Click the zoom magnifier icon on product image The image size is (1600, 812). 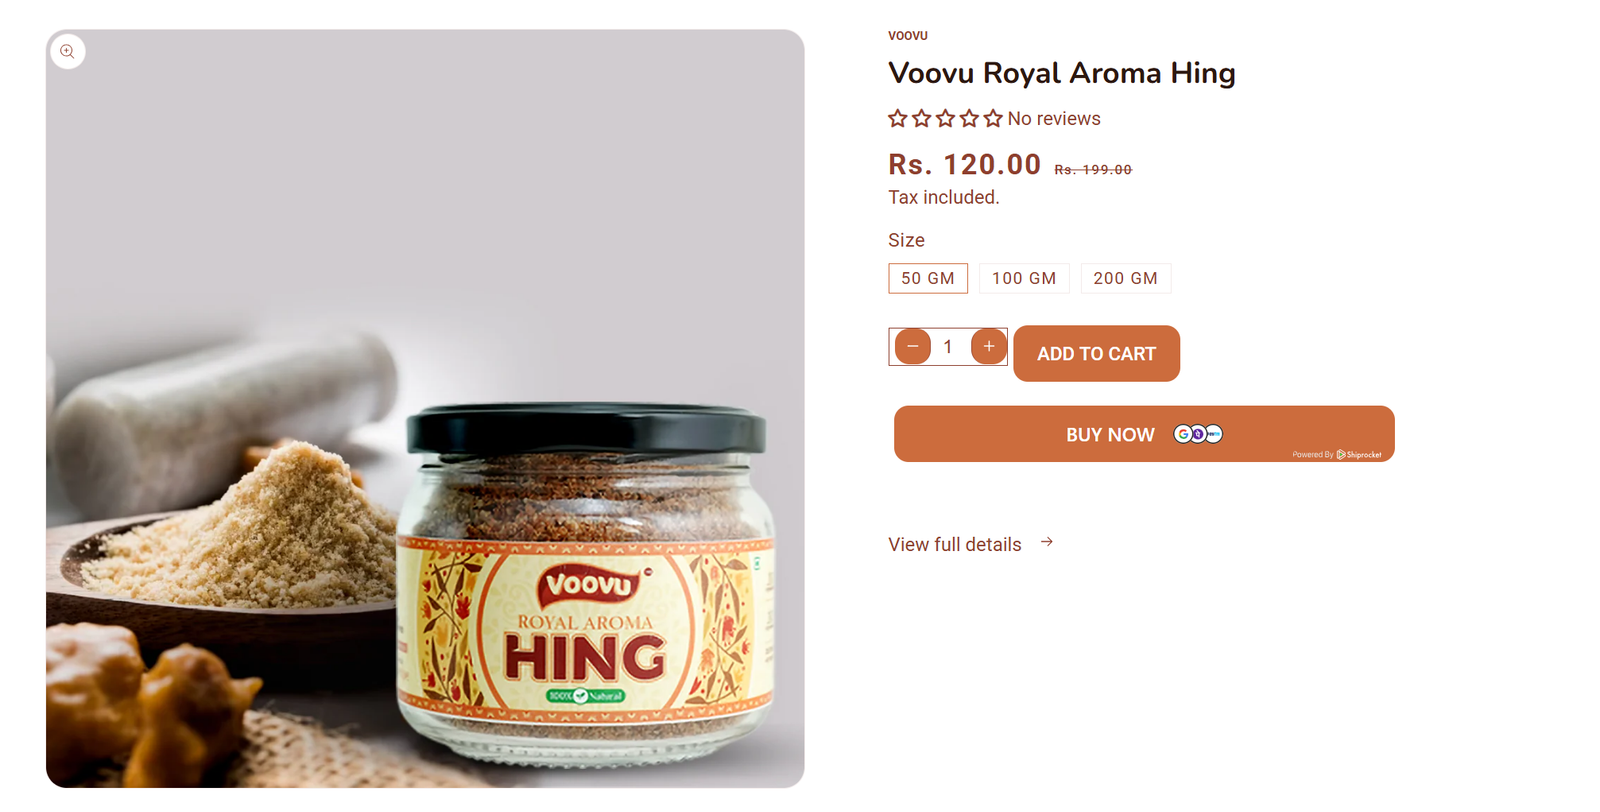tap(67, 51)
